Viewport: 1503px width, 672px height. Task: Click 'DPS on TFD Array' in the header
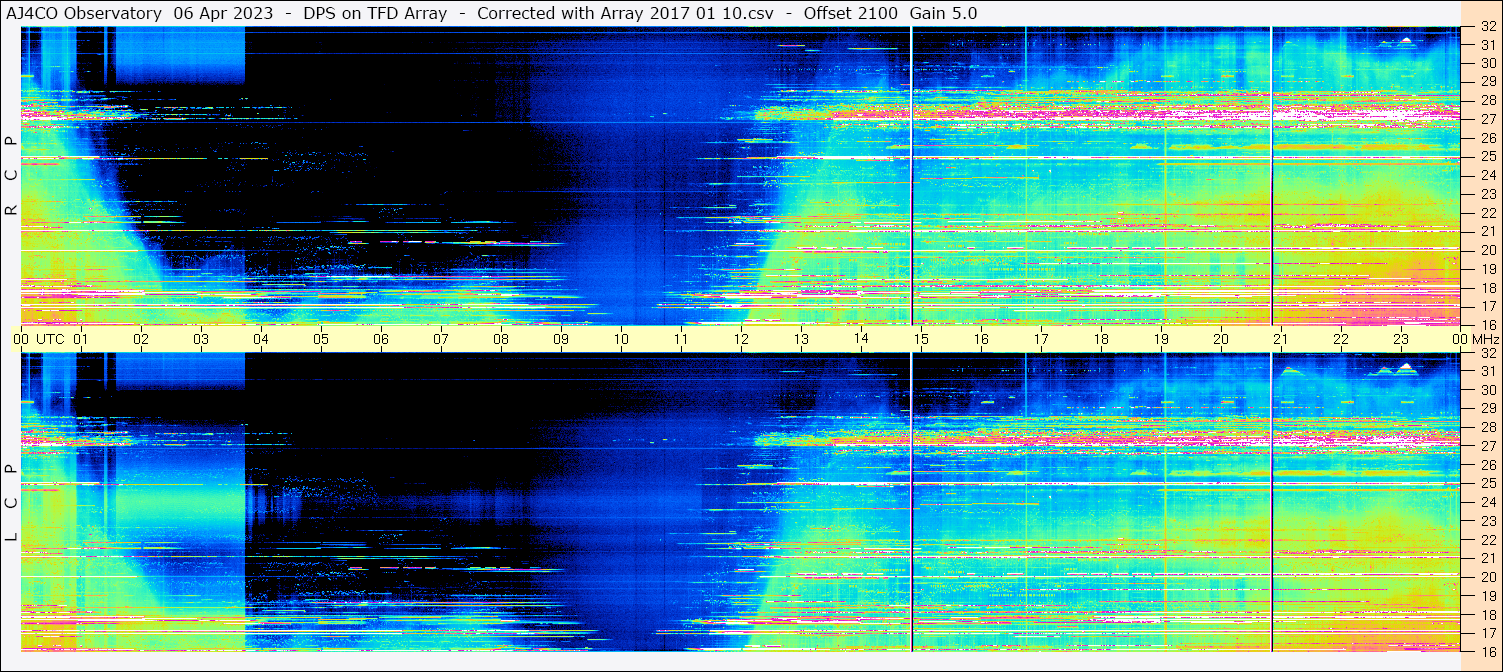tap(375, 14)
